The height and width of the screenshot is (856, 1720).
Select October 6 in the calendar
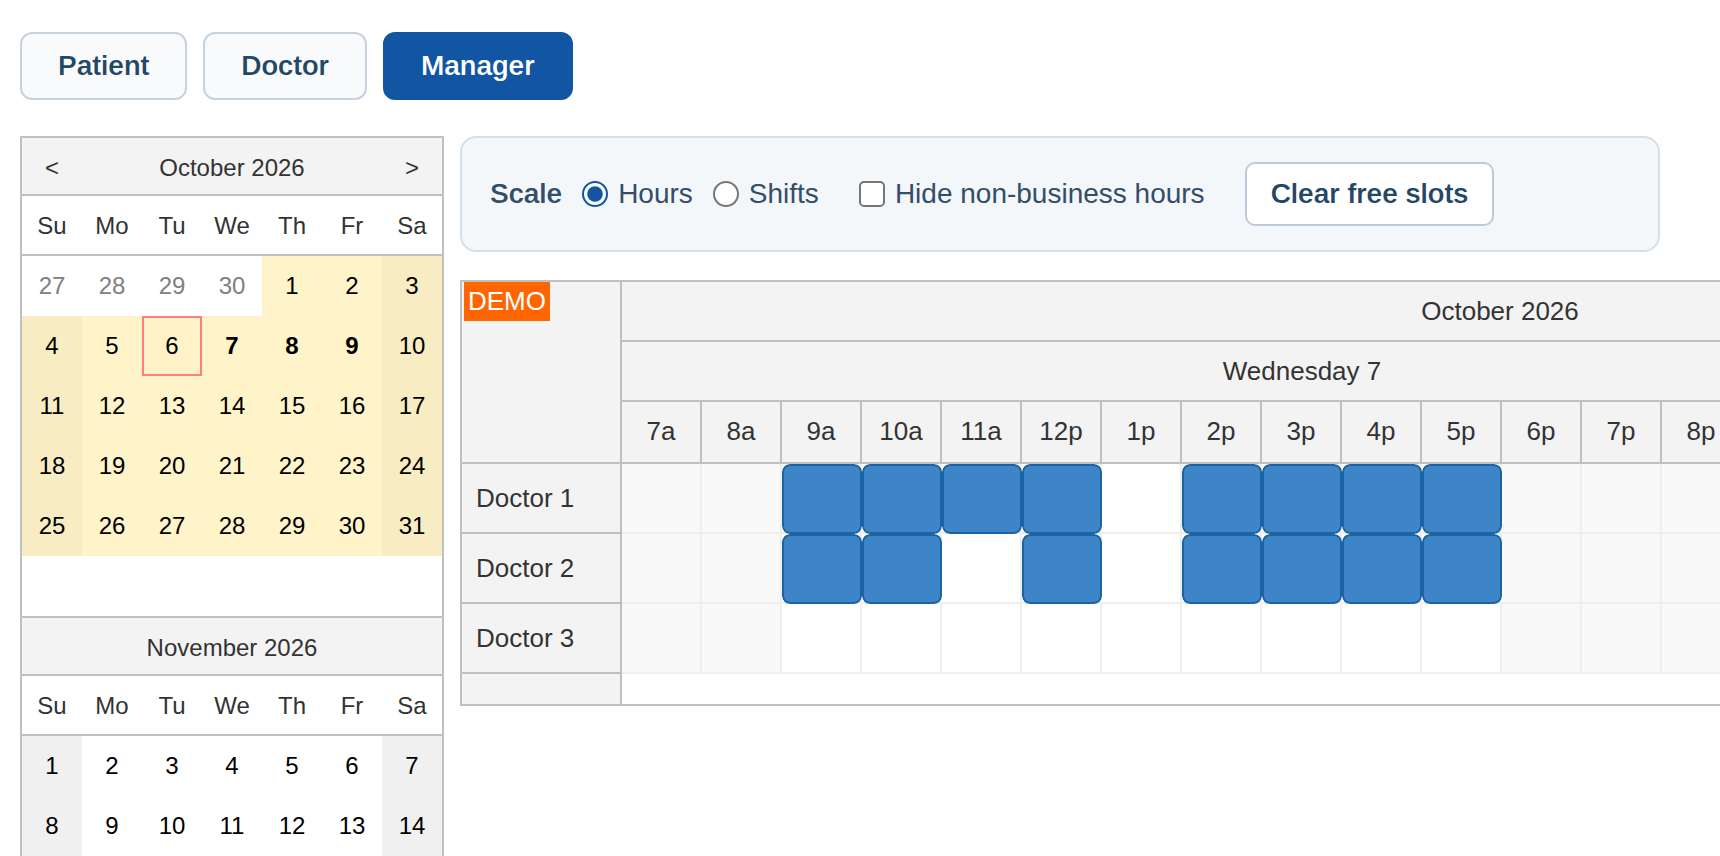[172, 346]
